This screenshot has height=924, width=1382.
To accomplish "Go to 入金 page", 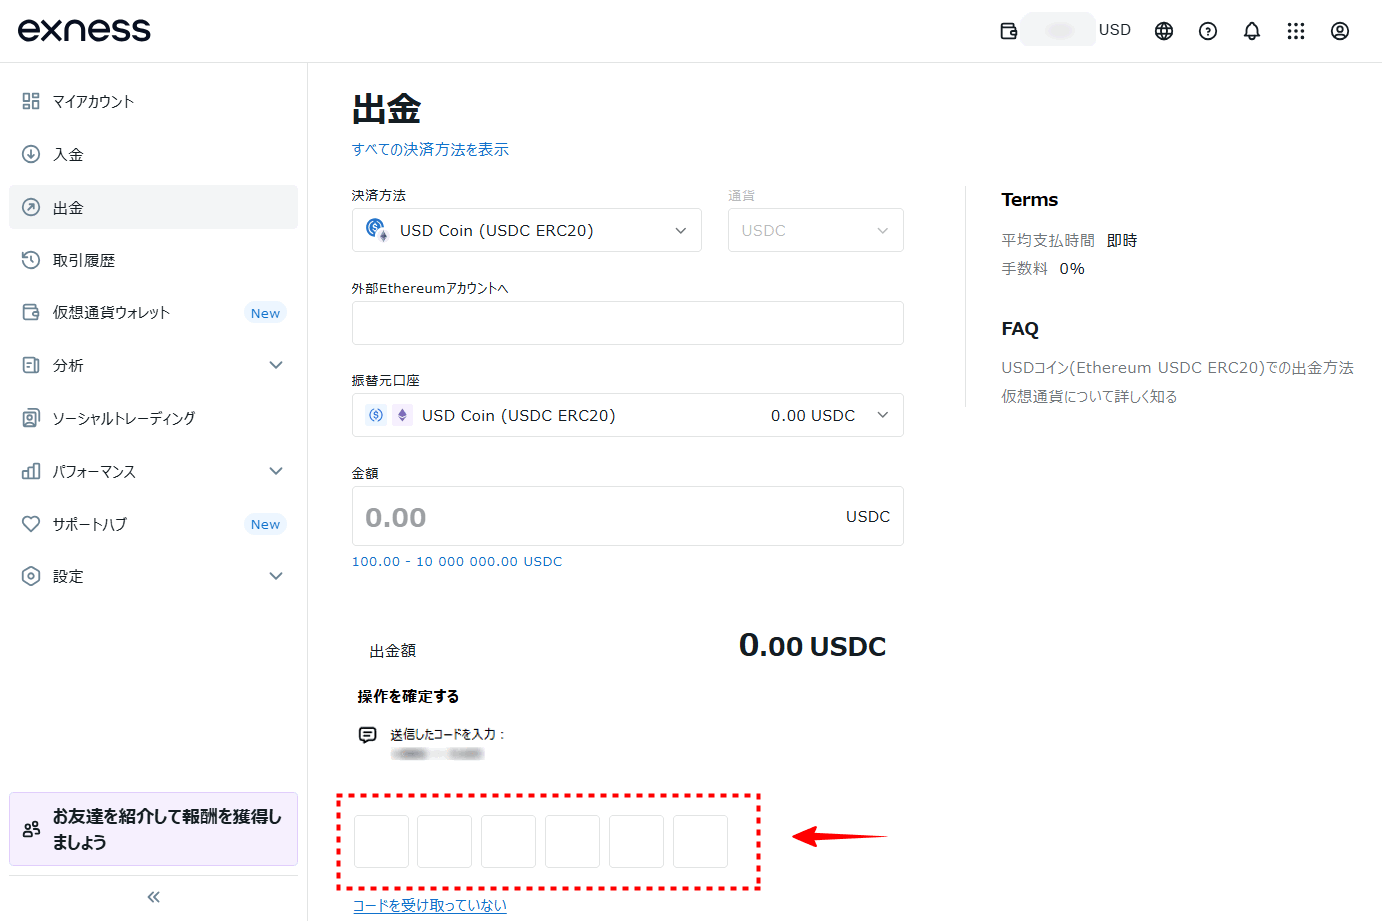I will click(153, 154).
